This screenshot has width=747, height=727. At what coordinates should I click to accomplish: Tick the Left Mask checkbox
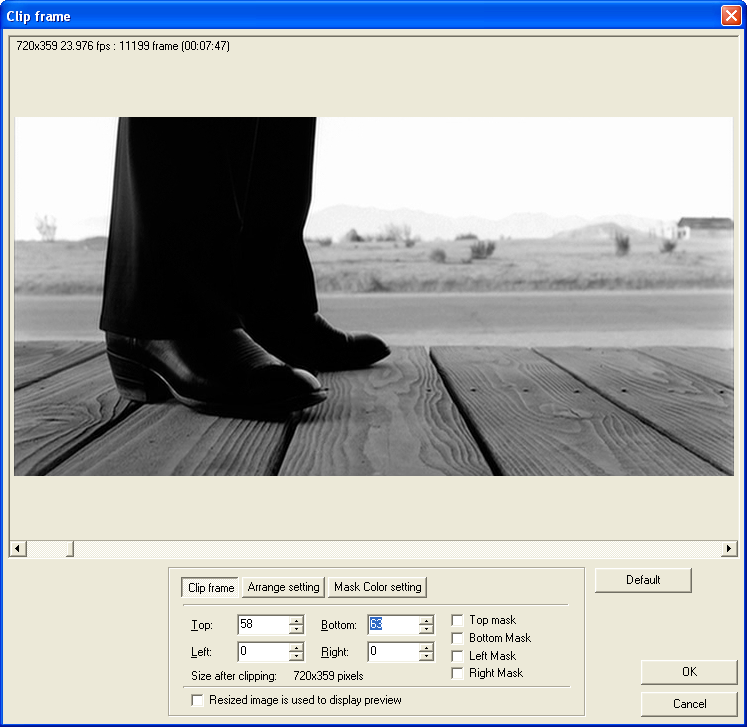pos(457,656)
